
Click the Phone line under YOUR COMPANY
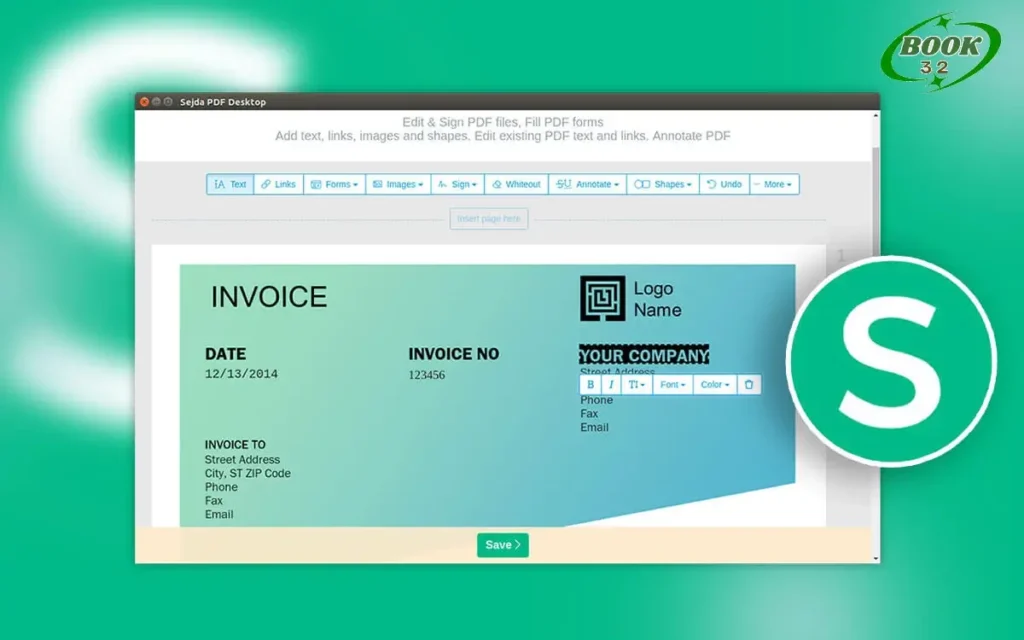pos(596,400)
